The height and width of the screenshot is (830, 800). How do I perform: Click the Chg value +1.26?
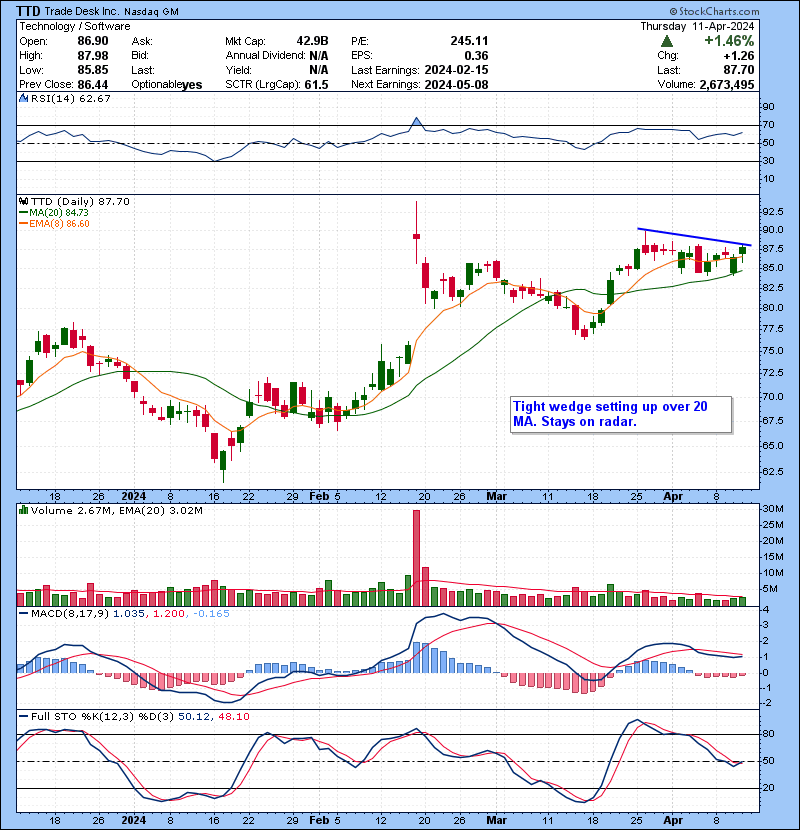(739, 56)
